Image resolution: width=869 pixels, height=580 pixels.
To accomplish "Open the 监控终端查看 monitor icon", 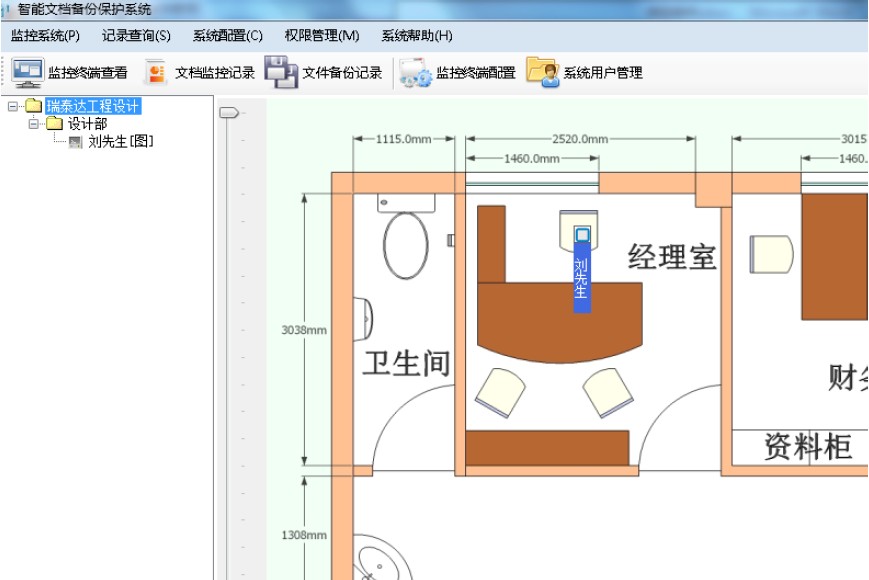I will pos(28,73).
